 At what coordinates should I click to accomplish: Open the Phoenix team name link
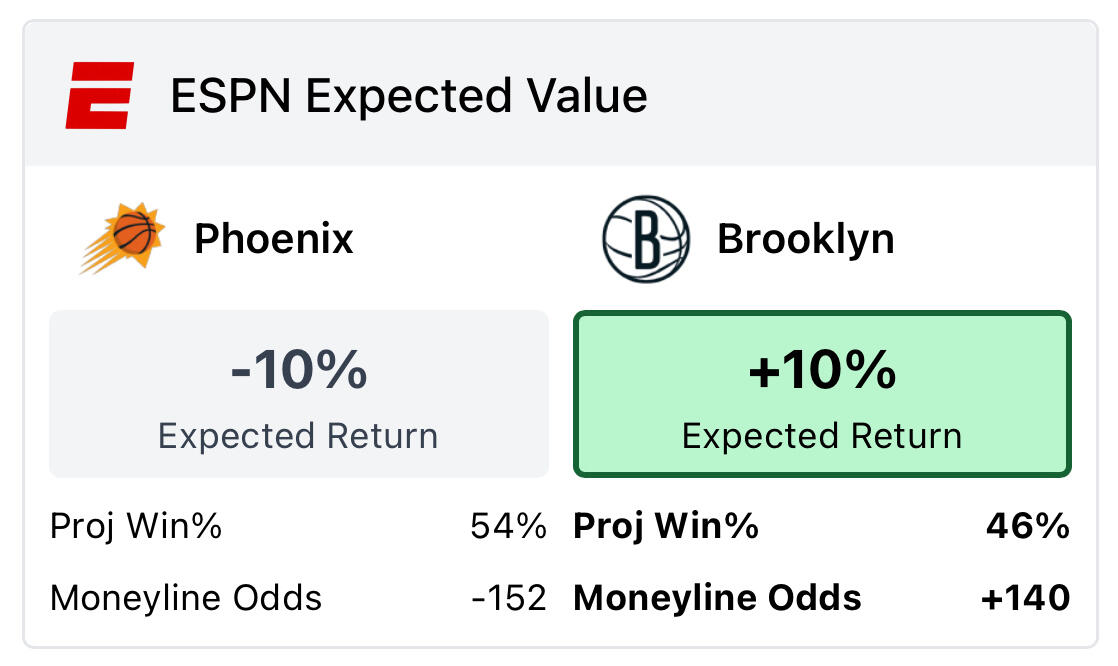pyautogui.click(x=273, y=239)
